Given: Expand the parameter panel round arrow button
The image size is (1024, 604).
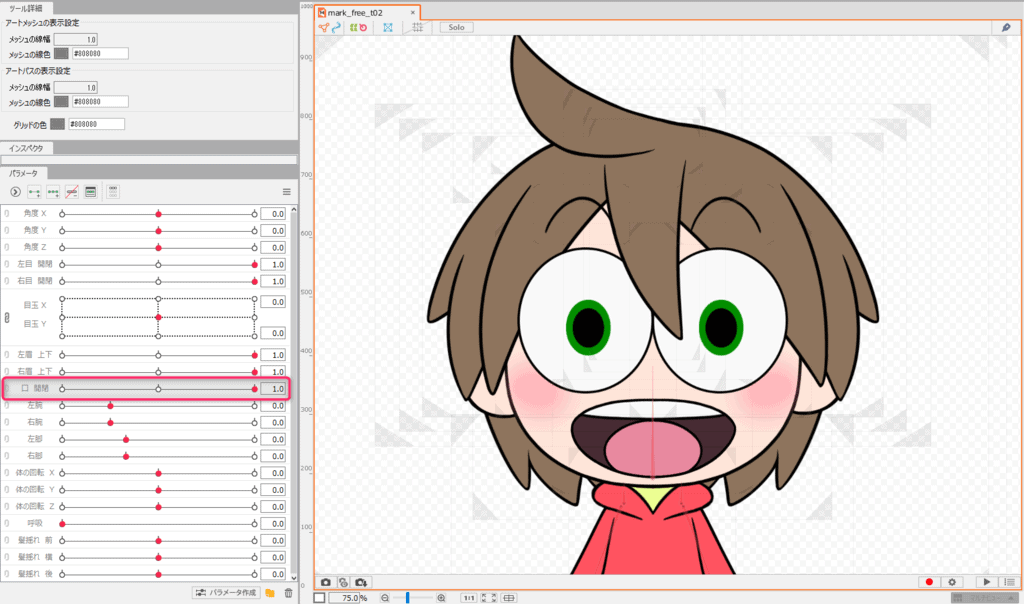Looking at the screenshot, I should [15, 191].
